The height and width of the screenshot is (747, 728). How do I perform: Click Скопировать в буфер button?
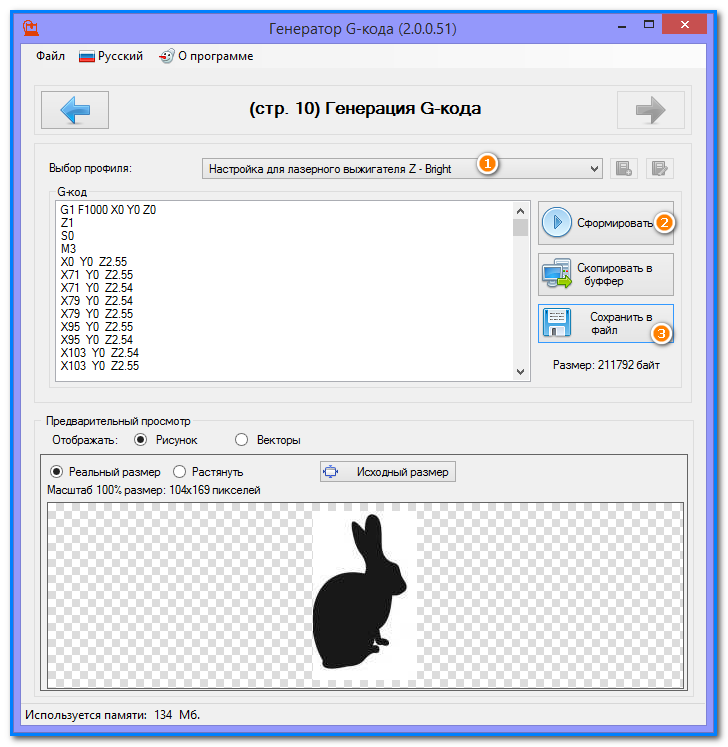(606, 274)
